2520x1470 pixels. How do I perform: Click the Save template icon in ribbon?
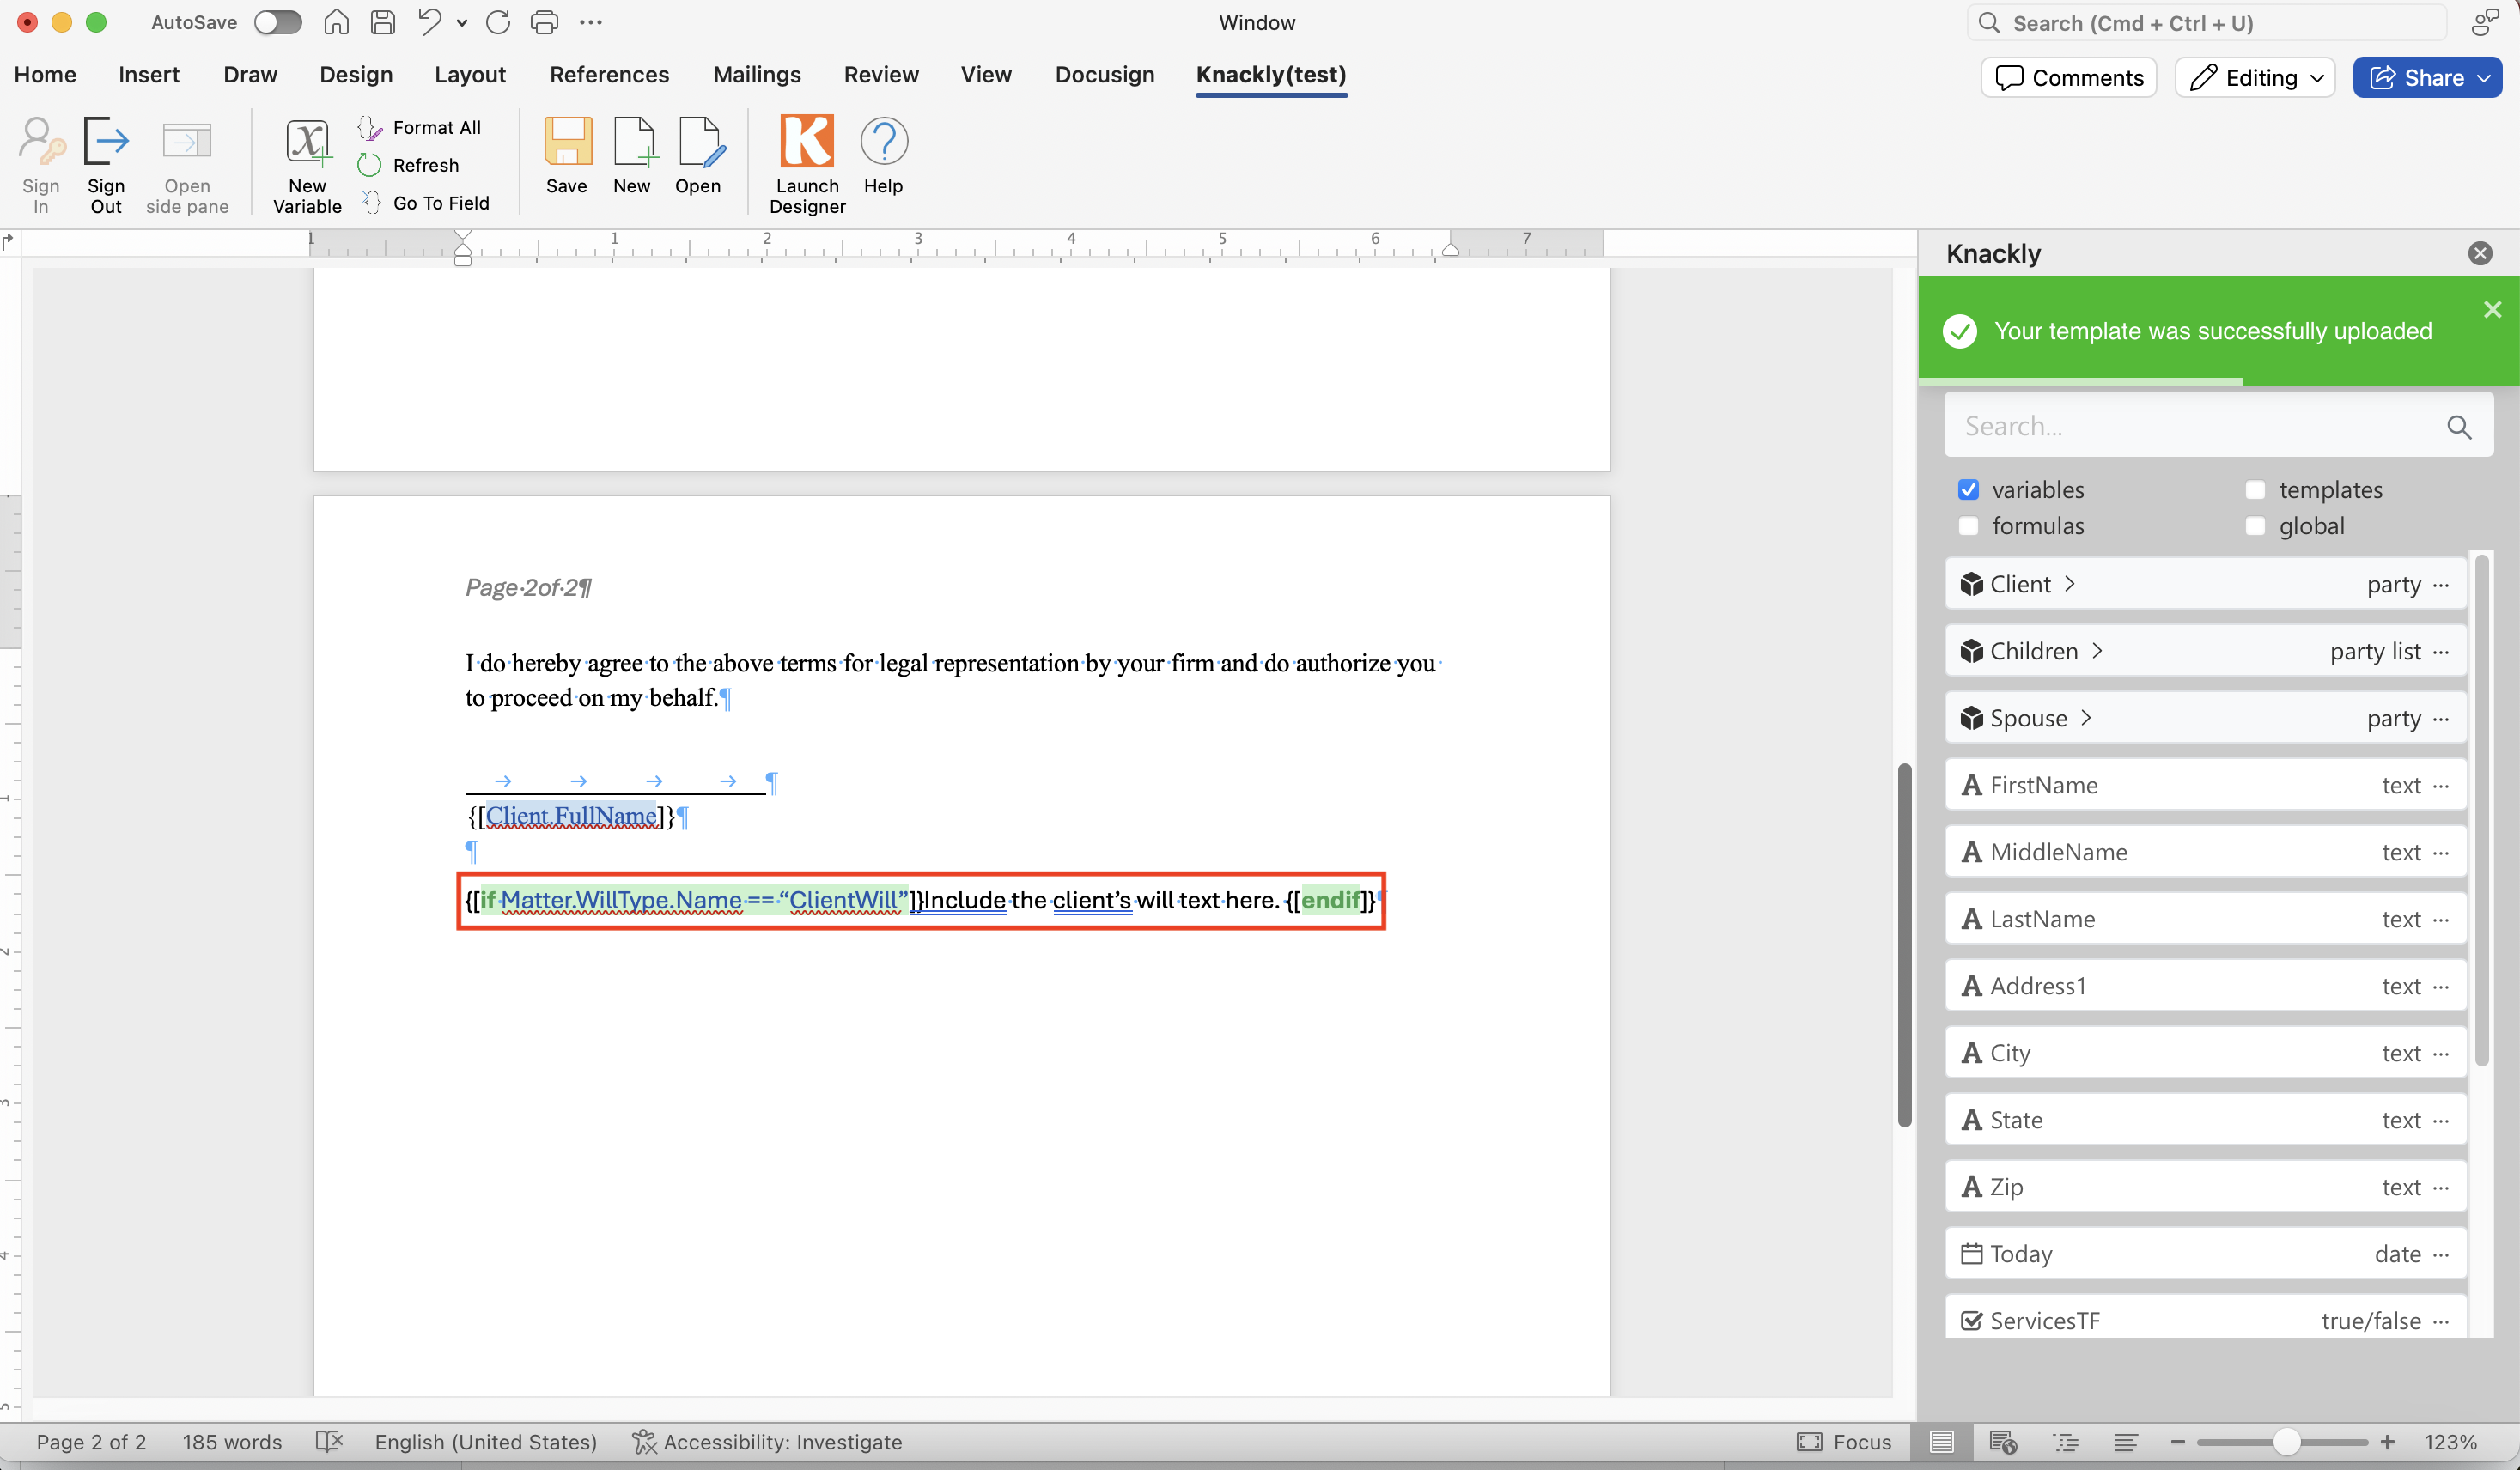pyautogui.click(x=566, y=142)
